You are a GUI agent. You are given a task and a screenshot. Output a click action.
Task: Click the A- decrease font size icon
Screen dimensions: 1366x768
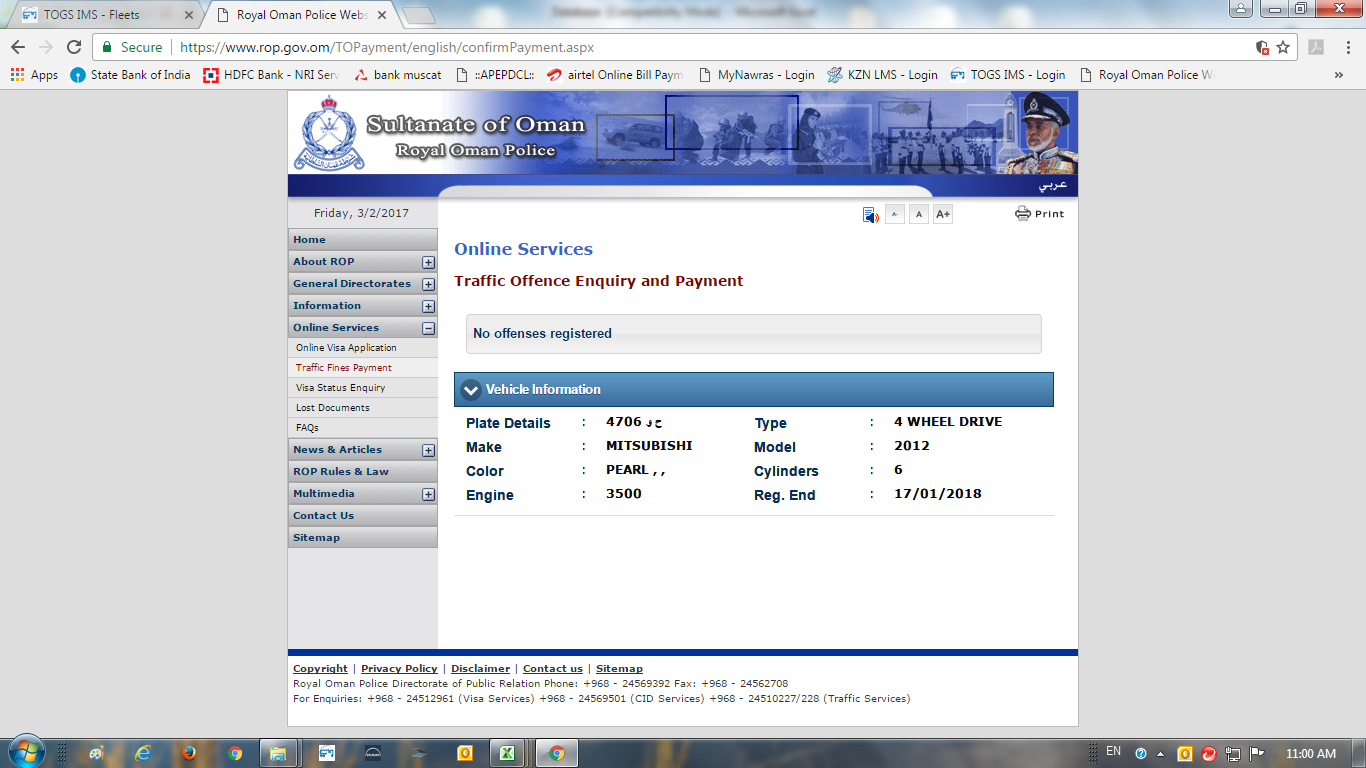pos(895,214)
